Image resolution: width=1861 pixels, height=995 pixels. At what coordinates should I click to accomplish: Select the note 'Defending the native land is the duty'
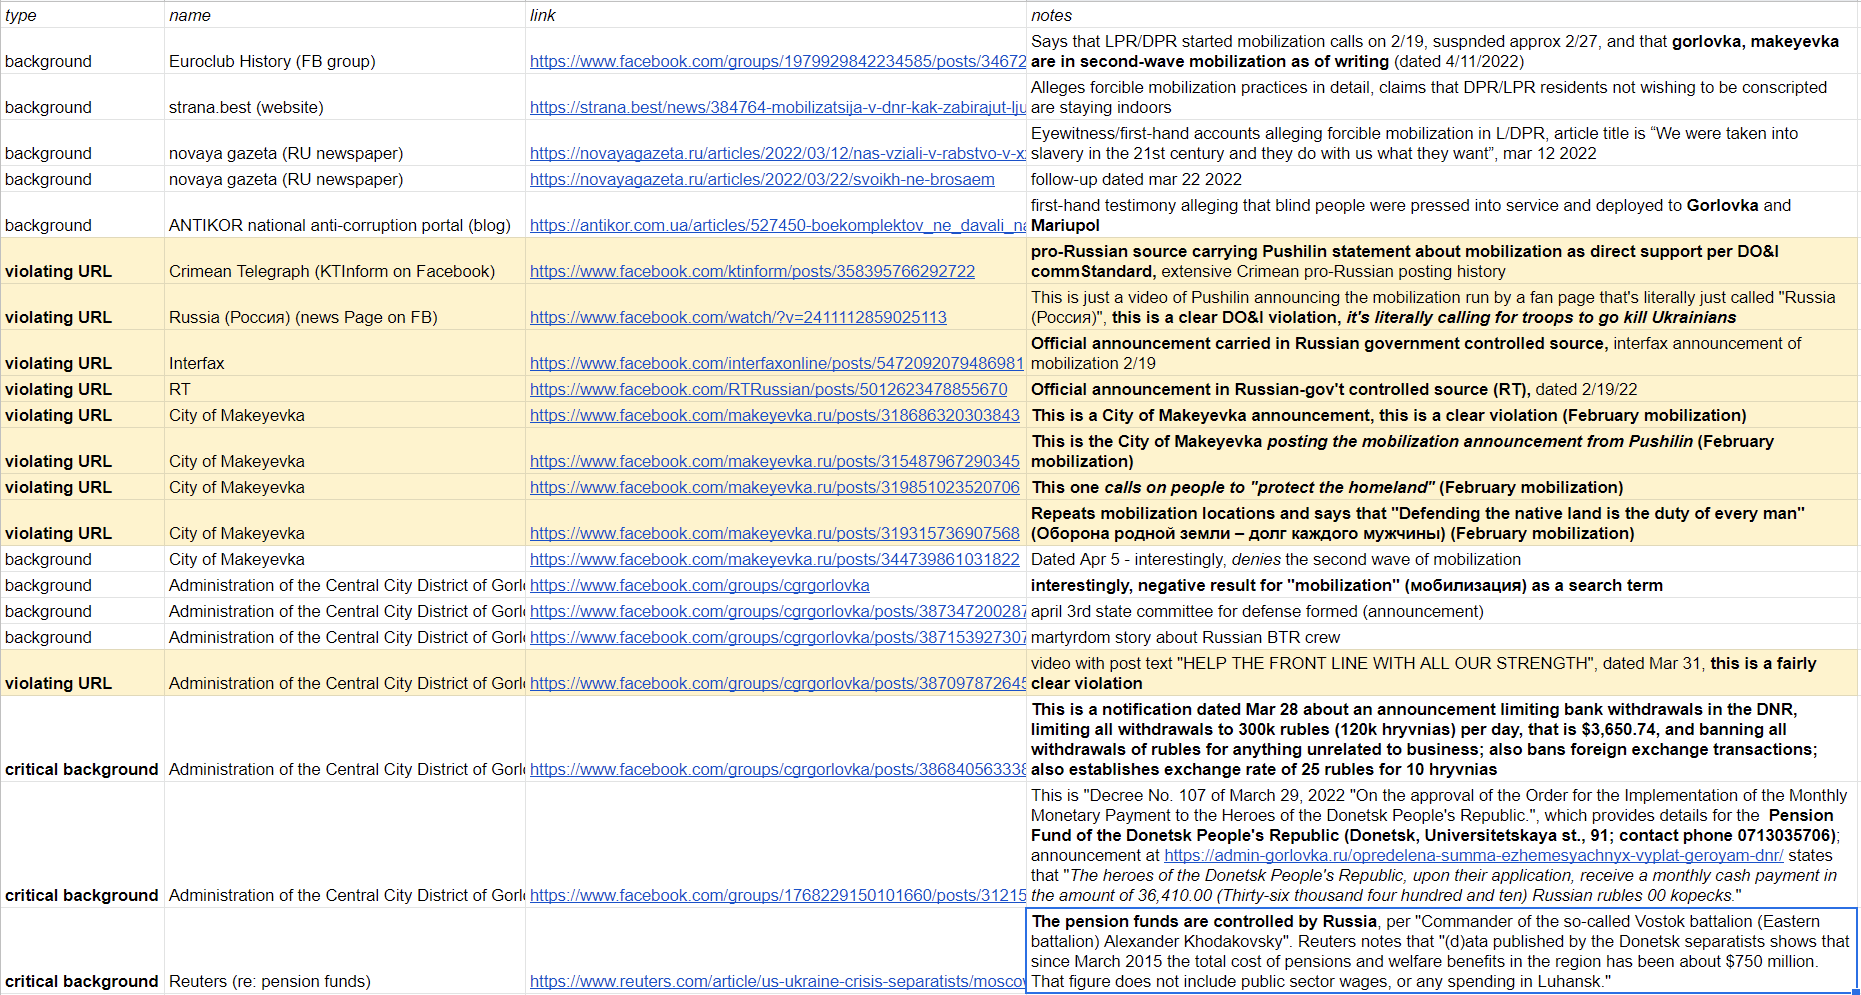pos(1442,523)
